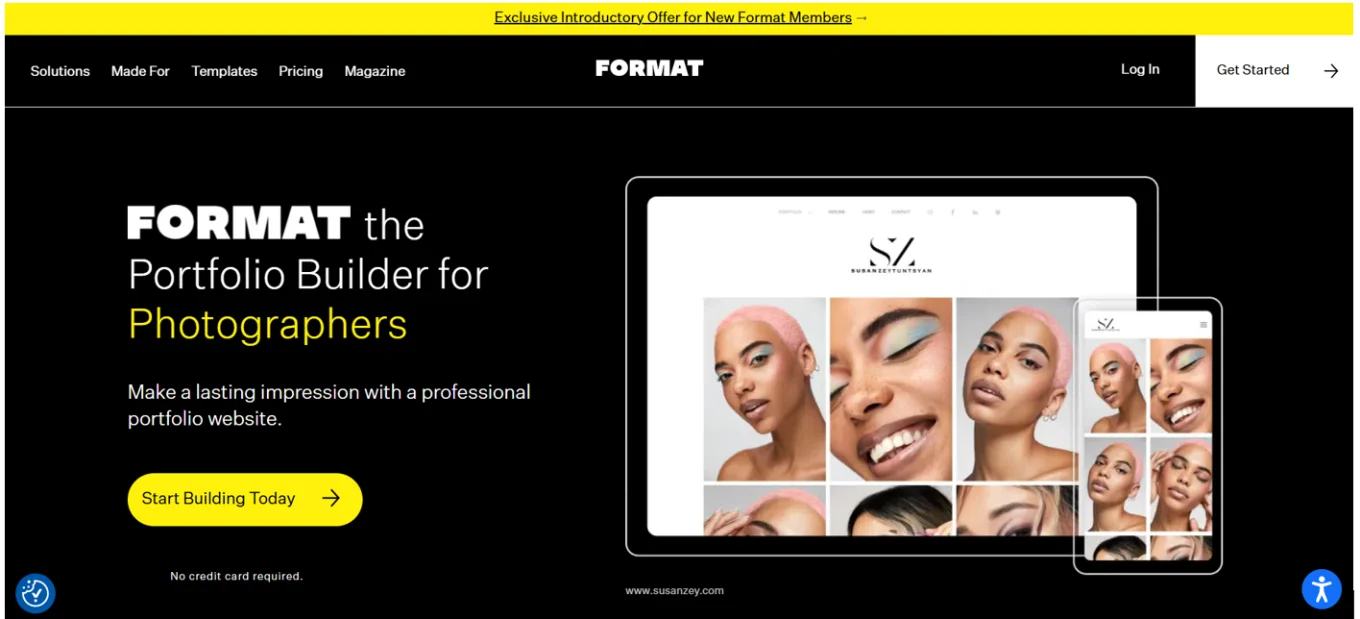Image resolution: width=1360 pixels, height=619 pixels.
Task: Click the arrow inside Start Building Today button
Action: [x=331, y=498]
